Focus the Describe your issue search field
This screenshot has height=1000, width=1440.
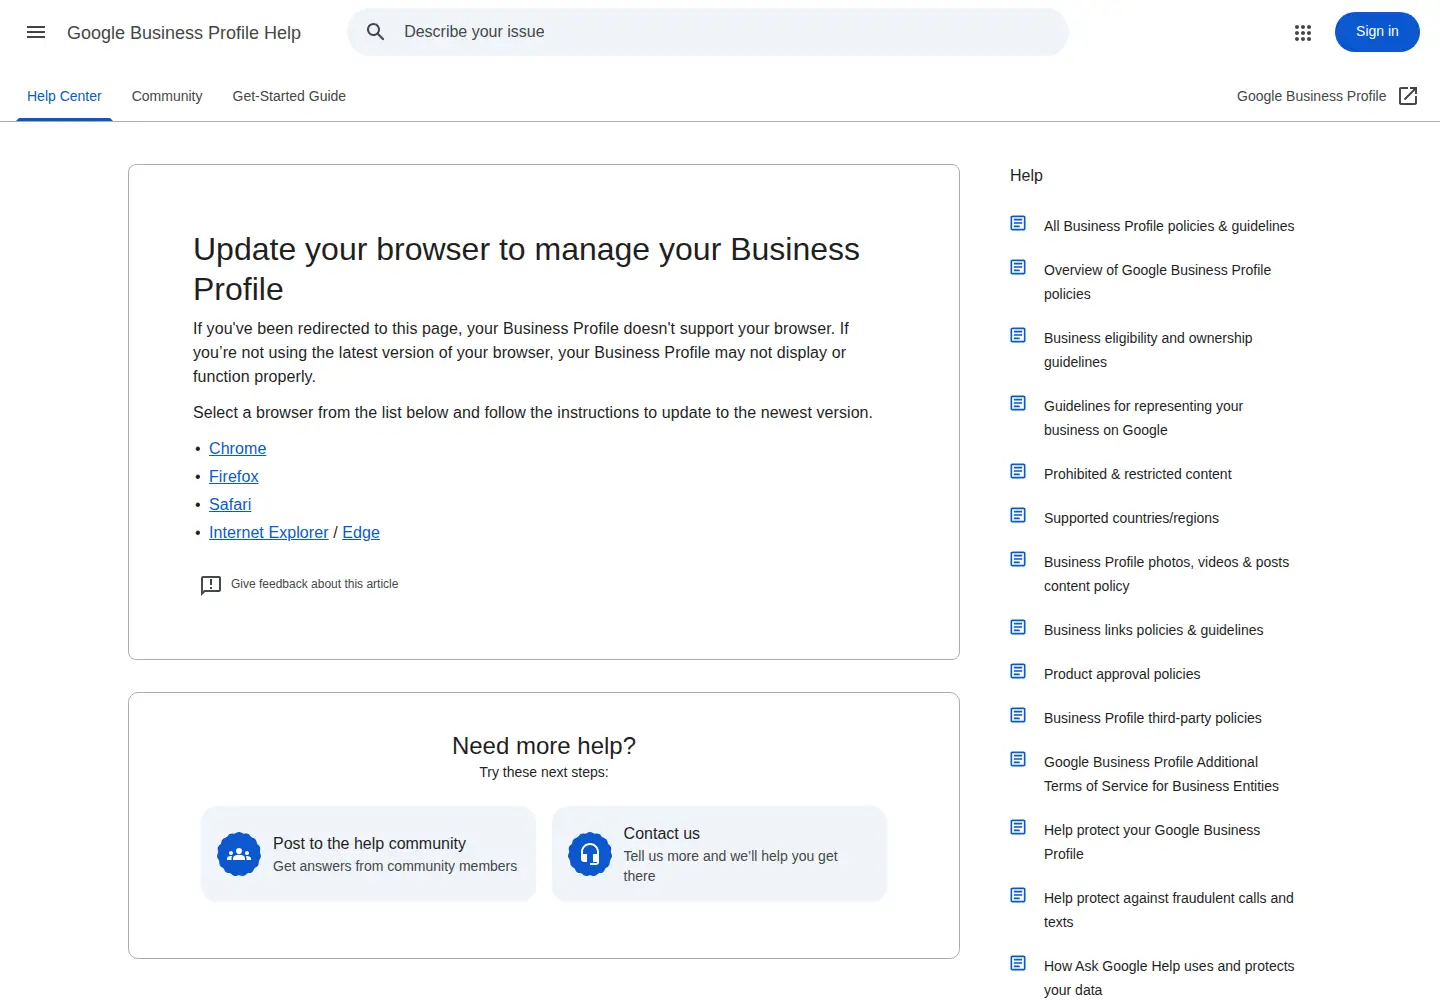coord(708,32)
